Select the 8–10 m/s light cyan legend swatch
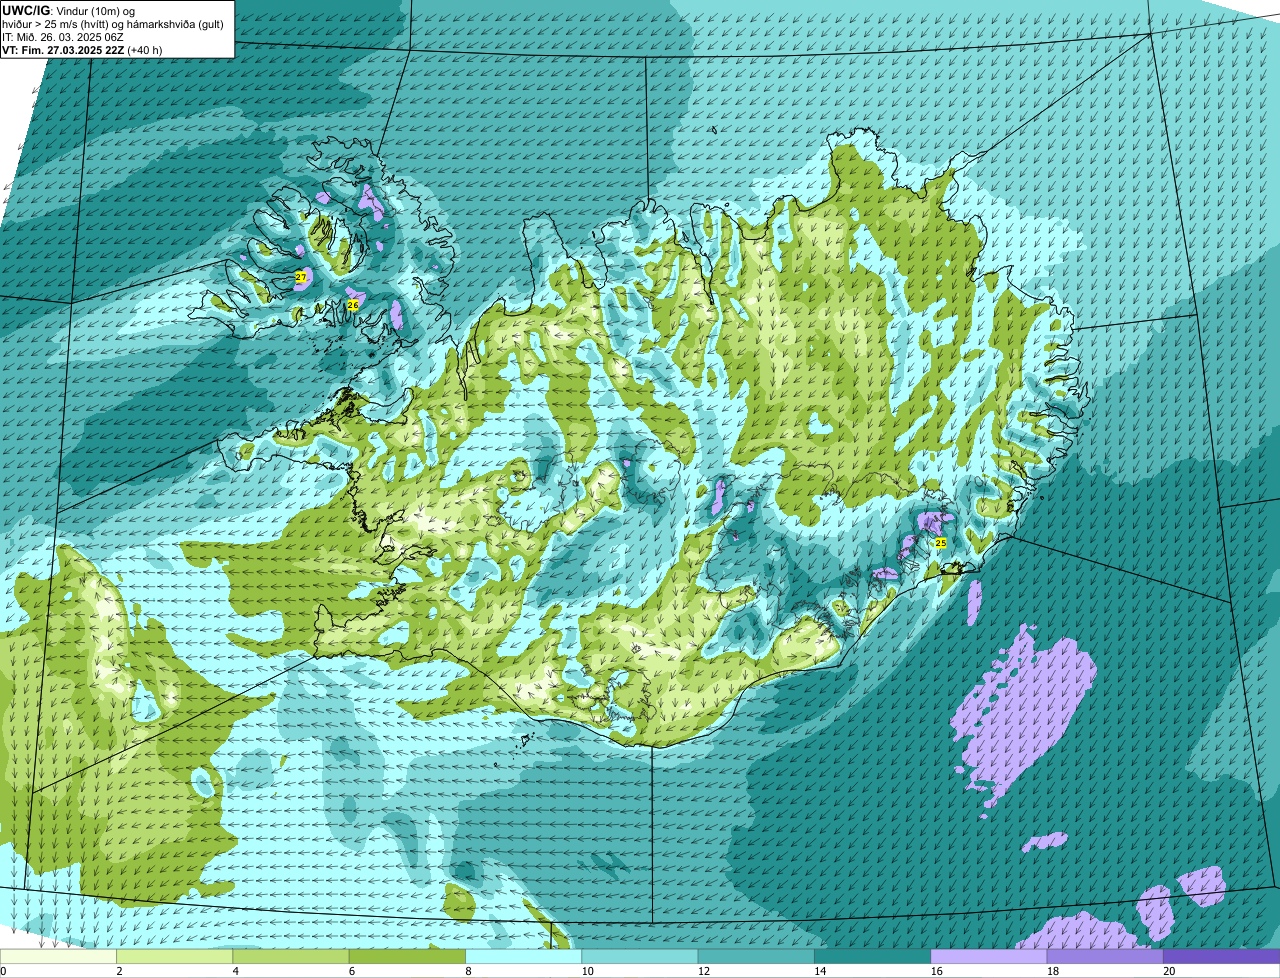This screenshot has width=1280, height=978. click(x=523, y=956)
